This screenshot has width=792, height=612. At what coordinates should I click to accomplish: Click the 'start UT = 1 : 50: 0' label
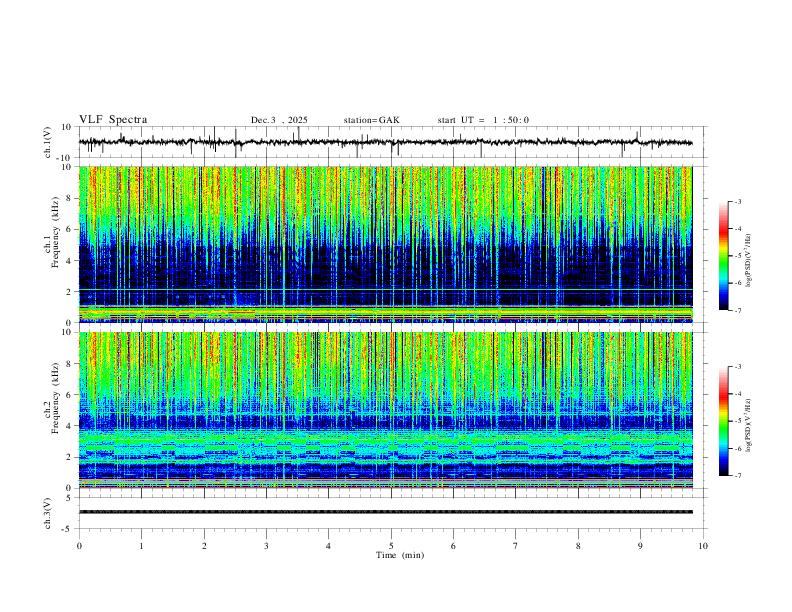click(x=483, y=120)
